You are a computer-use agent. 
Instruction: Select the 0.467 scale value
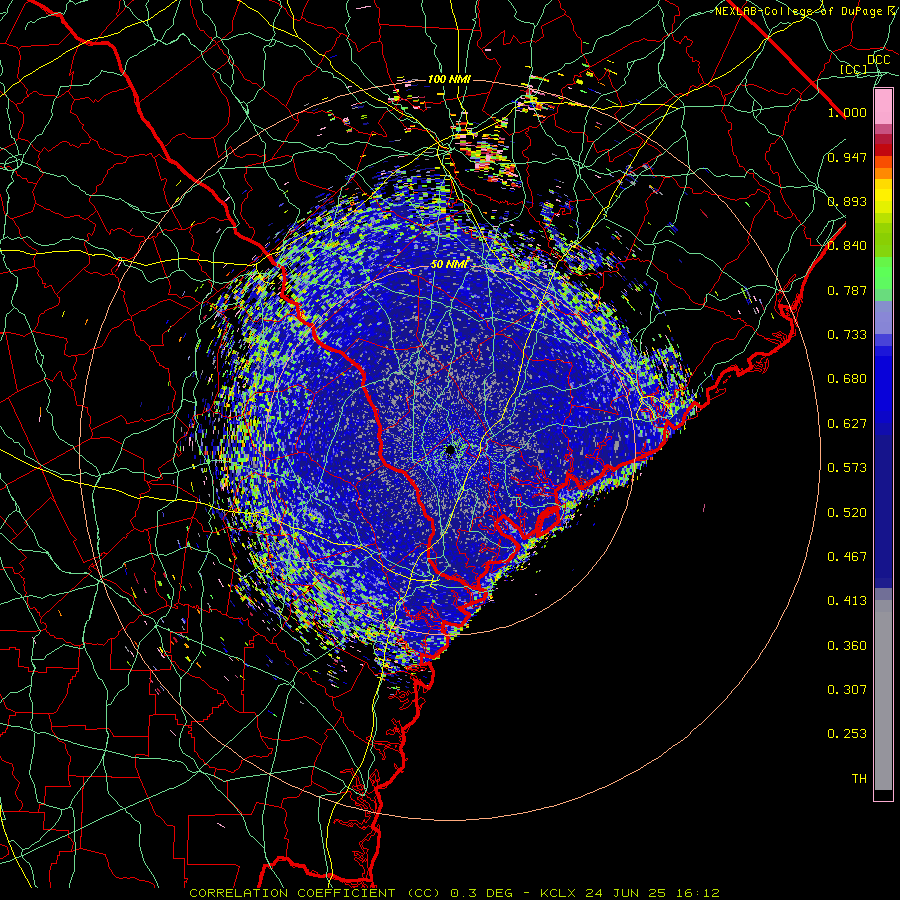click(x=847, y=557)
